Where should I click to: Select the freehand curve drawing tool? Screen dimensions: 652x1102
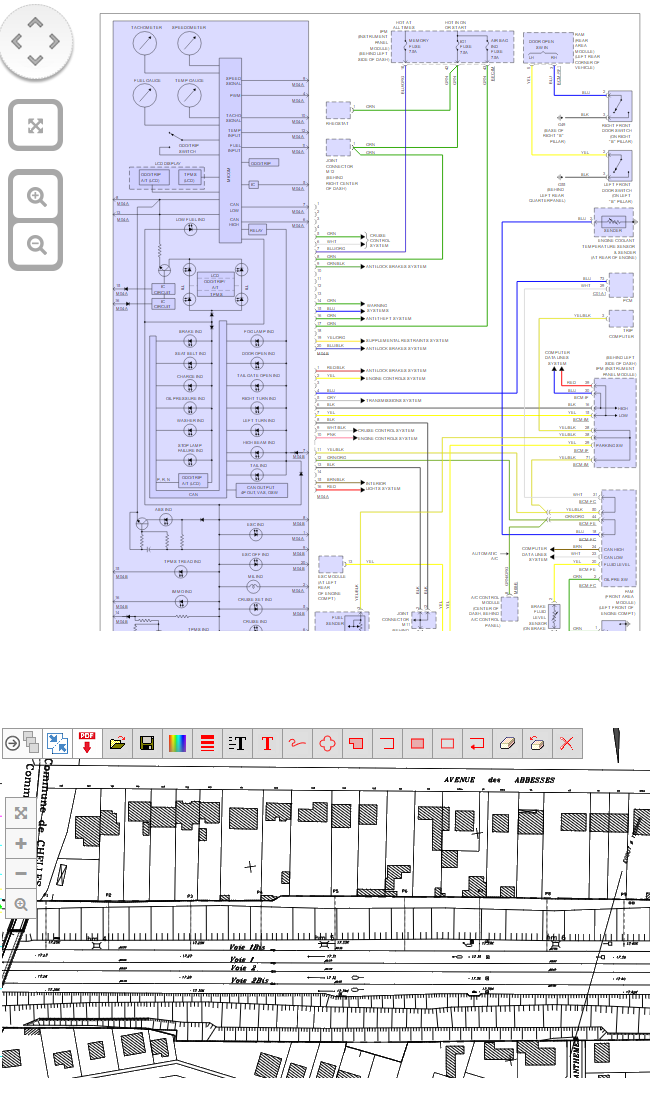tap(297, 743)
